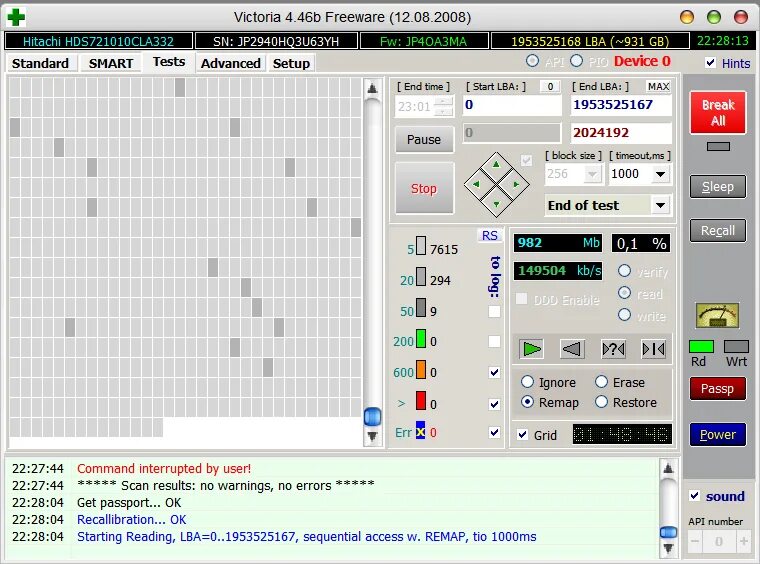
Task: Click the scroll up arrow of block map
Action: [x=372, y=88]
